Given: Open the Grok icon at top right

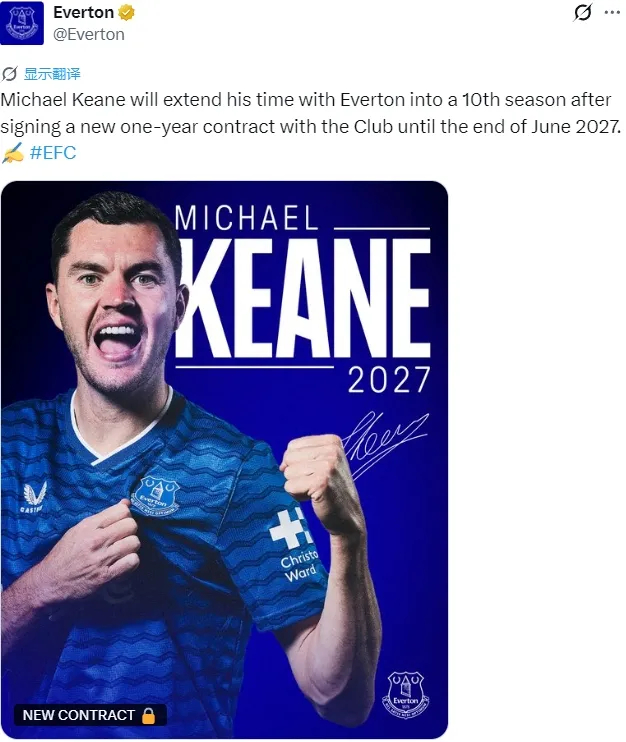Looking at the screenshot, I should [x=583, y=13].
